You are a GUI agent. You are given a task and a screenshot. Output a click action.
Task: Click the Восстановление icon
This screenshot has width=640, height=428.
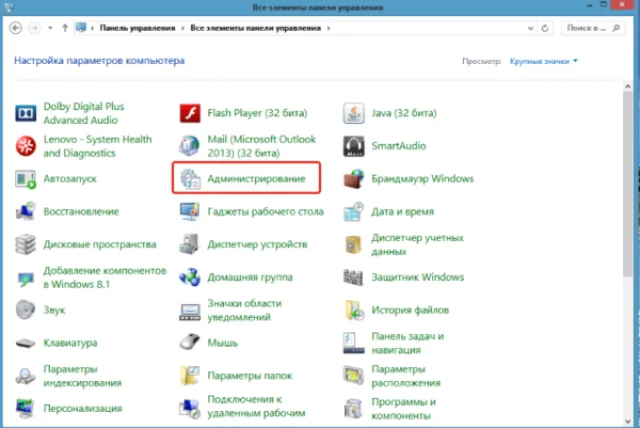pyautogui.click(x=26, y=211)
